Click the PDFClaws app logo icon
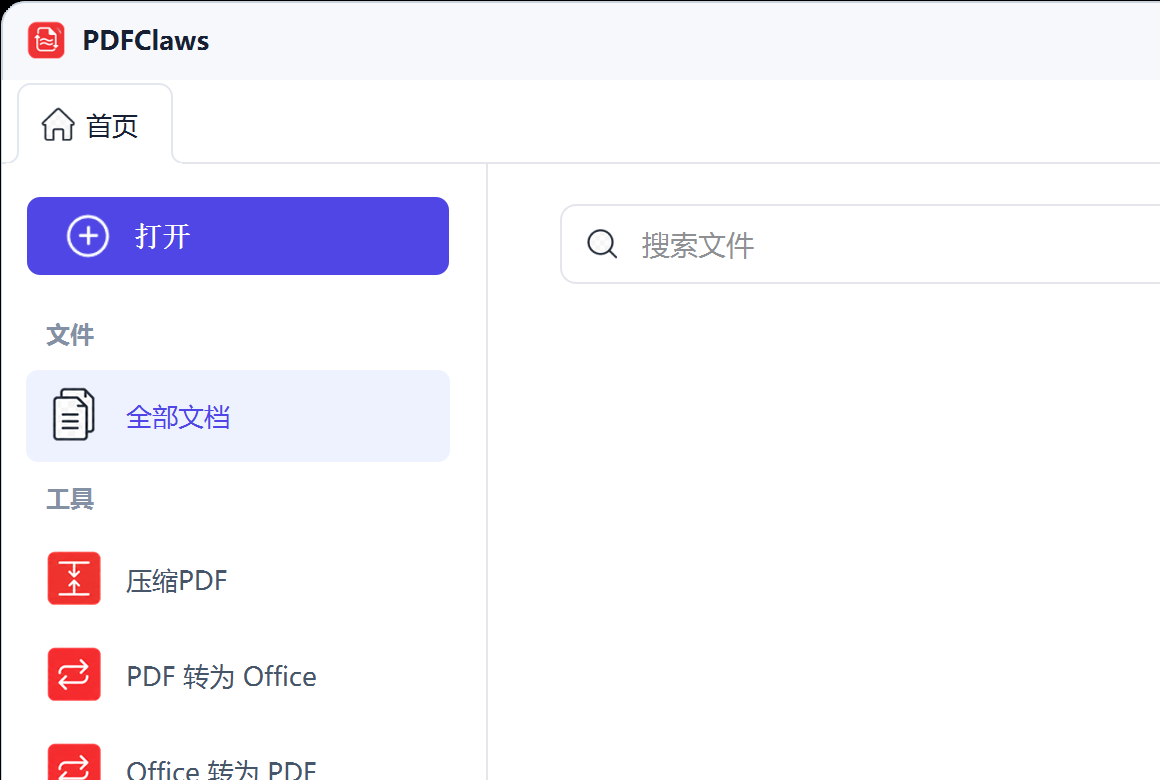This screenshot has width=1160, height=780. (x=47, y=40)
